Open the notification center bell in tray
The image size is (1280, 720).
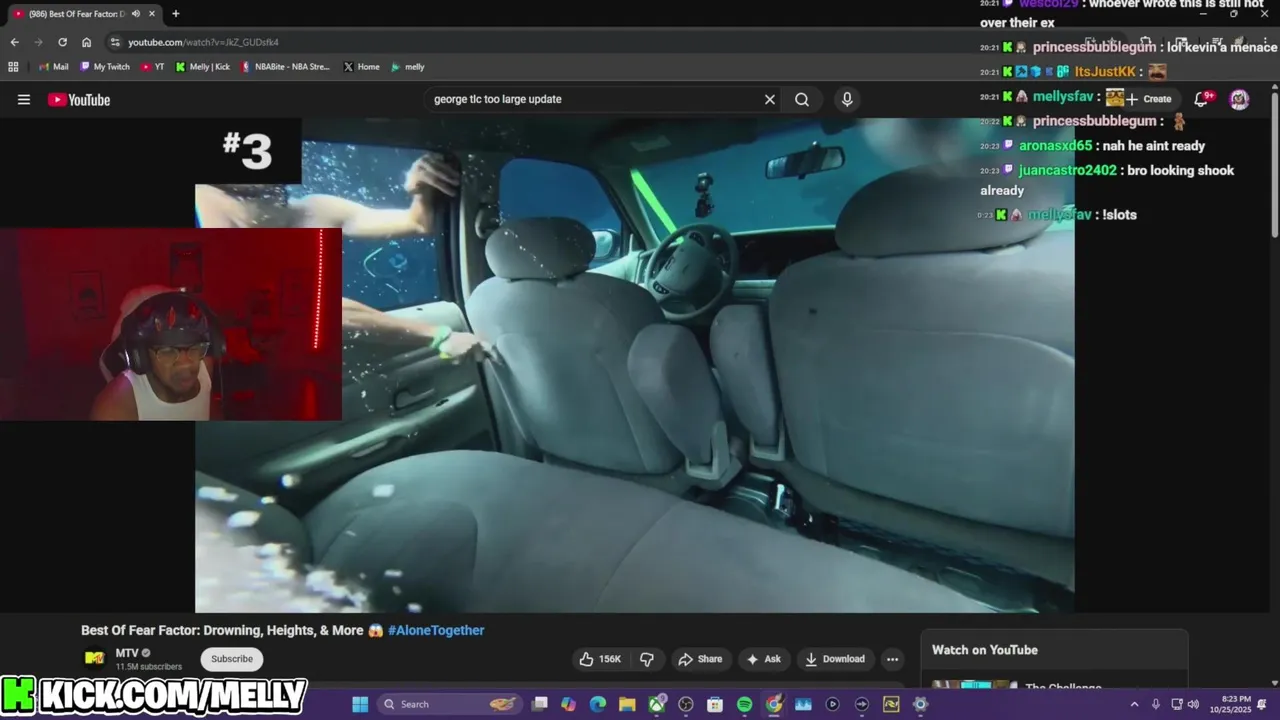(x=1263, y=704)
